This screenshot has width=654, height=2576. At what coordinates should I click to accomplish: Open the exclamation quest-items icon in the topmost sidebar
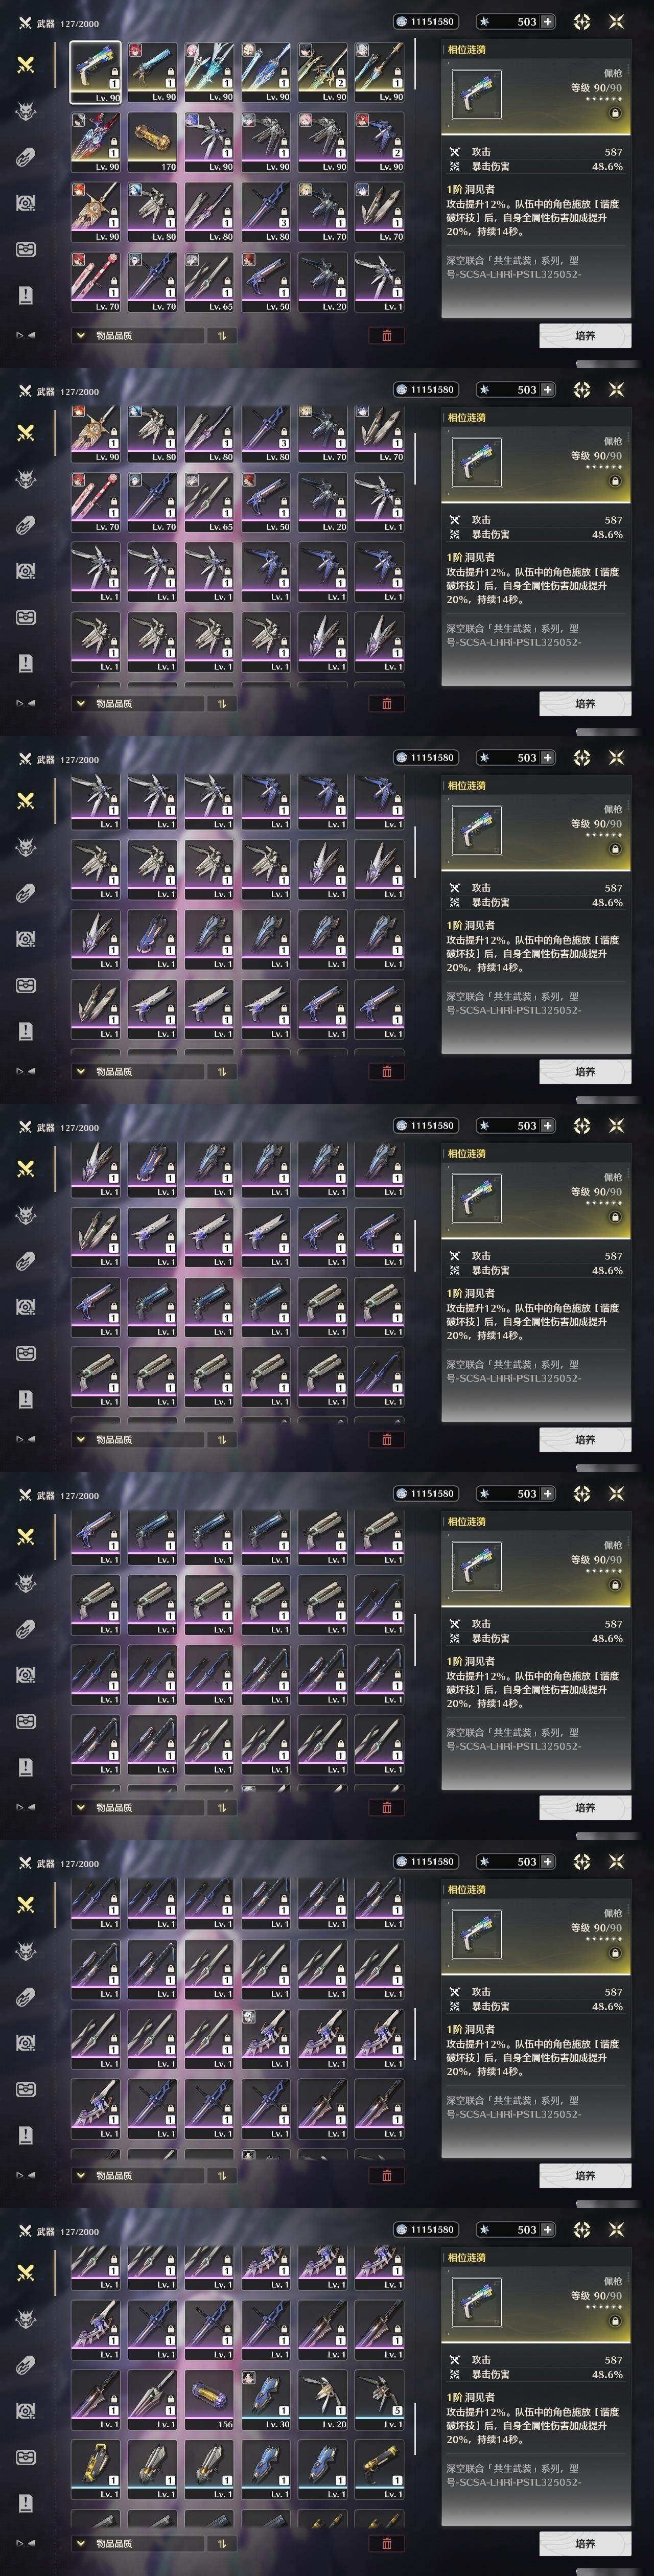pos(26,294)
